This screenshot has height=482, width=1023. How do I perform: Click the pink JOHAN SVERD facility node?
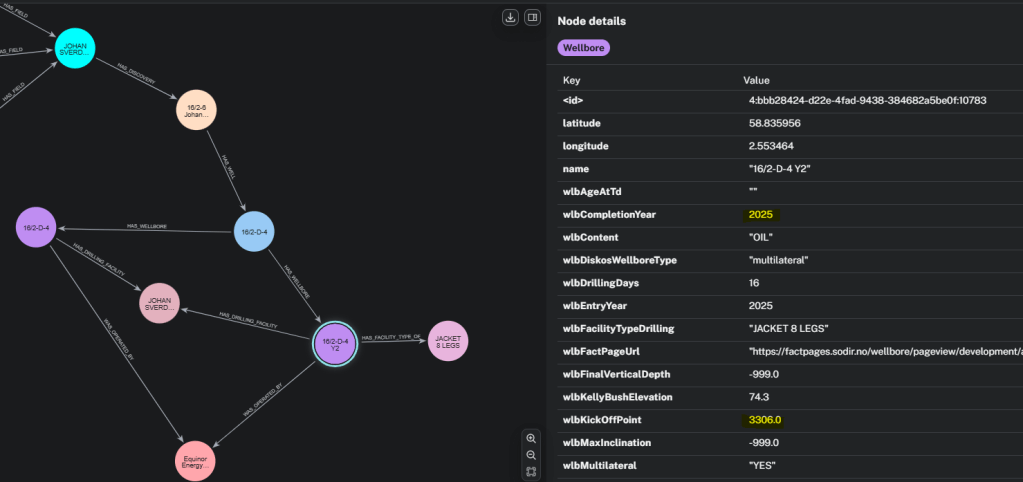159,303
